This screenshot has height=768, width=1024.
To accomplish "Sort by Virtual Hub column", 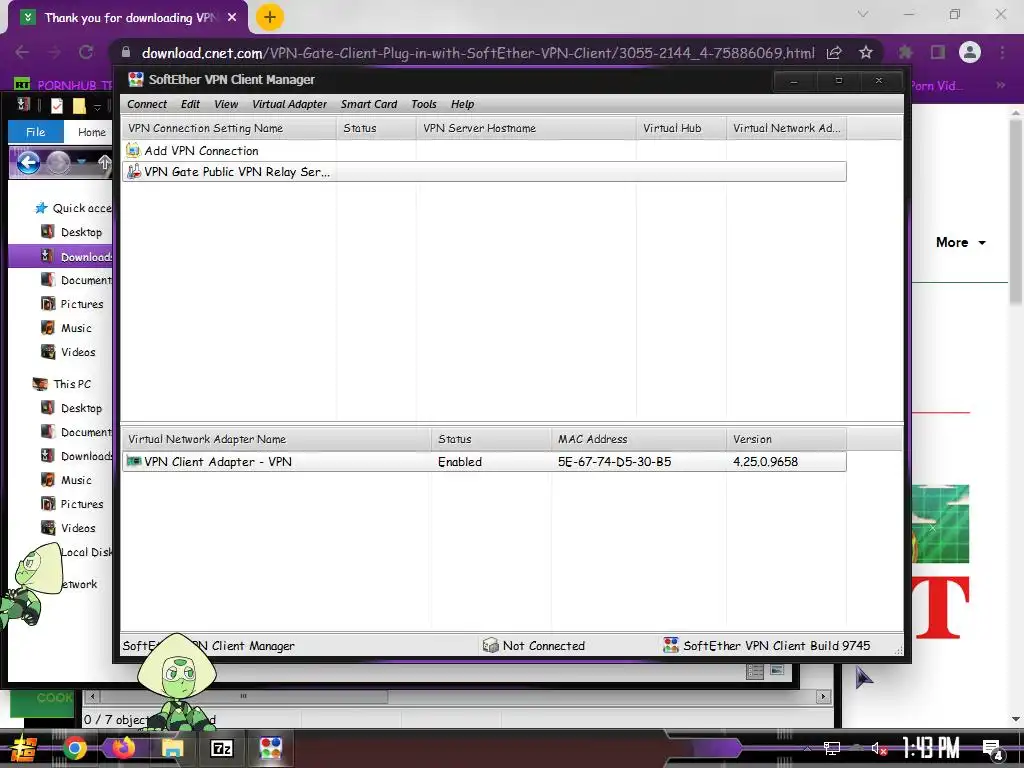I will (x=681, y=128).
